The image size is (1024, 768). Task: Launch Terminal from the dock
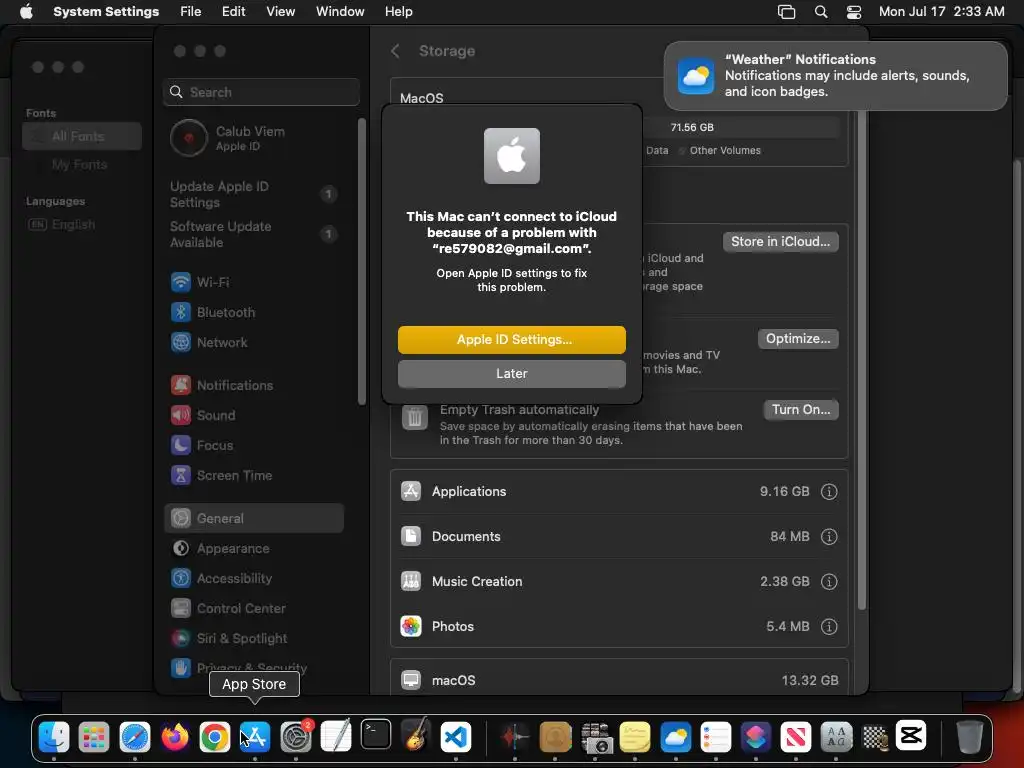point(376,735)
